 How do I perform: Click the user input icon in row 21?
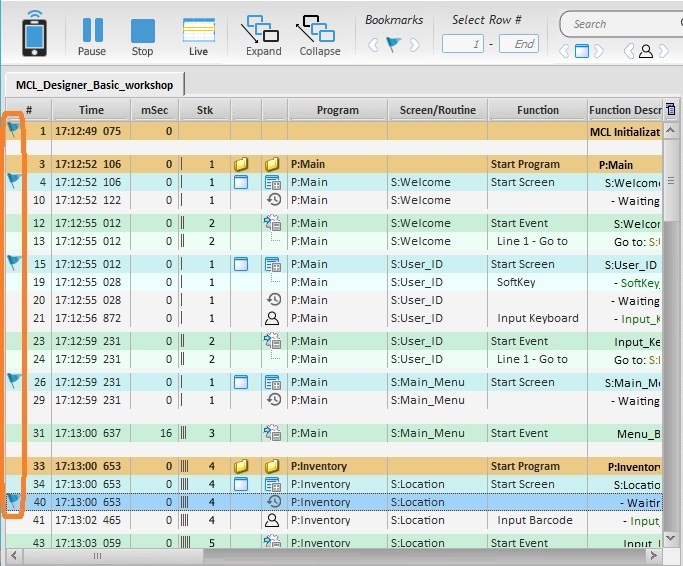(271, 318)
